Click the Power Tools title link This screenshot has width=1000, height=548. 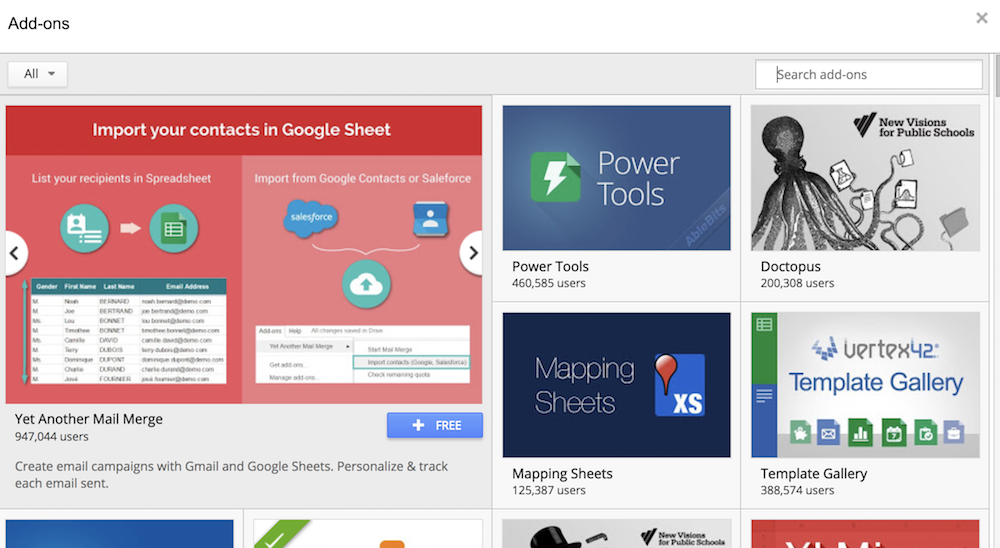click(x=550, y=266)
